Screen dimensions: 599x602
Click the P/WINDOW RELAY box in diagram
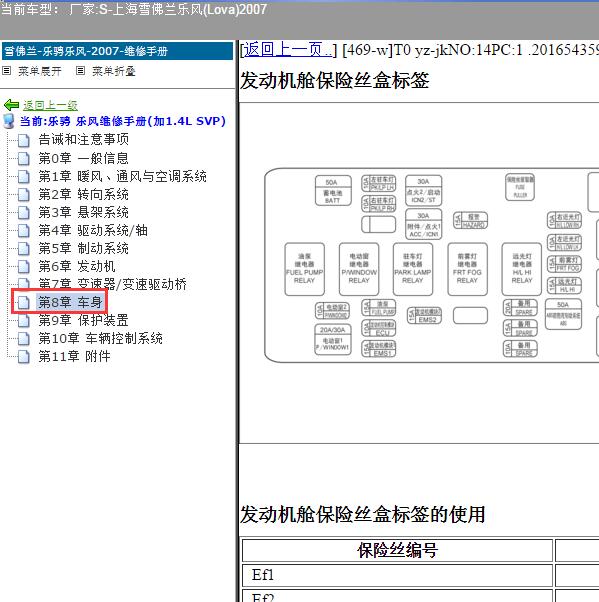pos(359,269)
